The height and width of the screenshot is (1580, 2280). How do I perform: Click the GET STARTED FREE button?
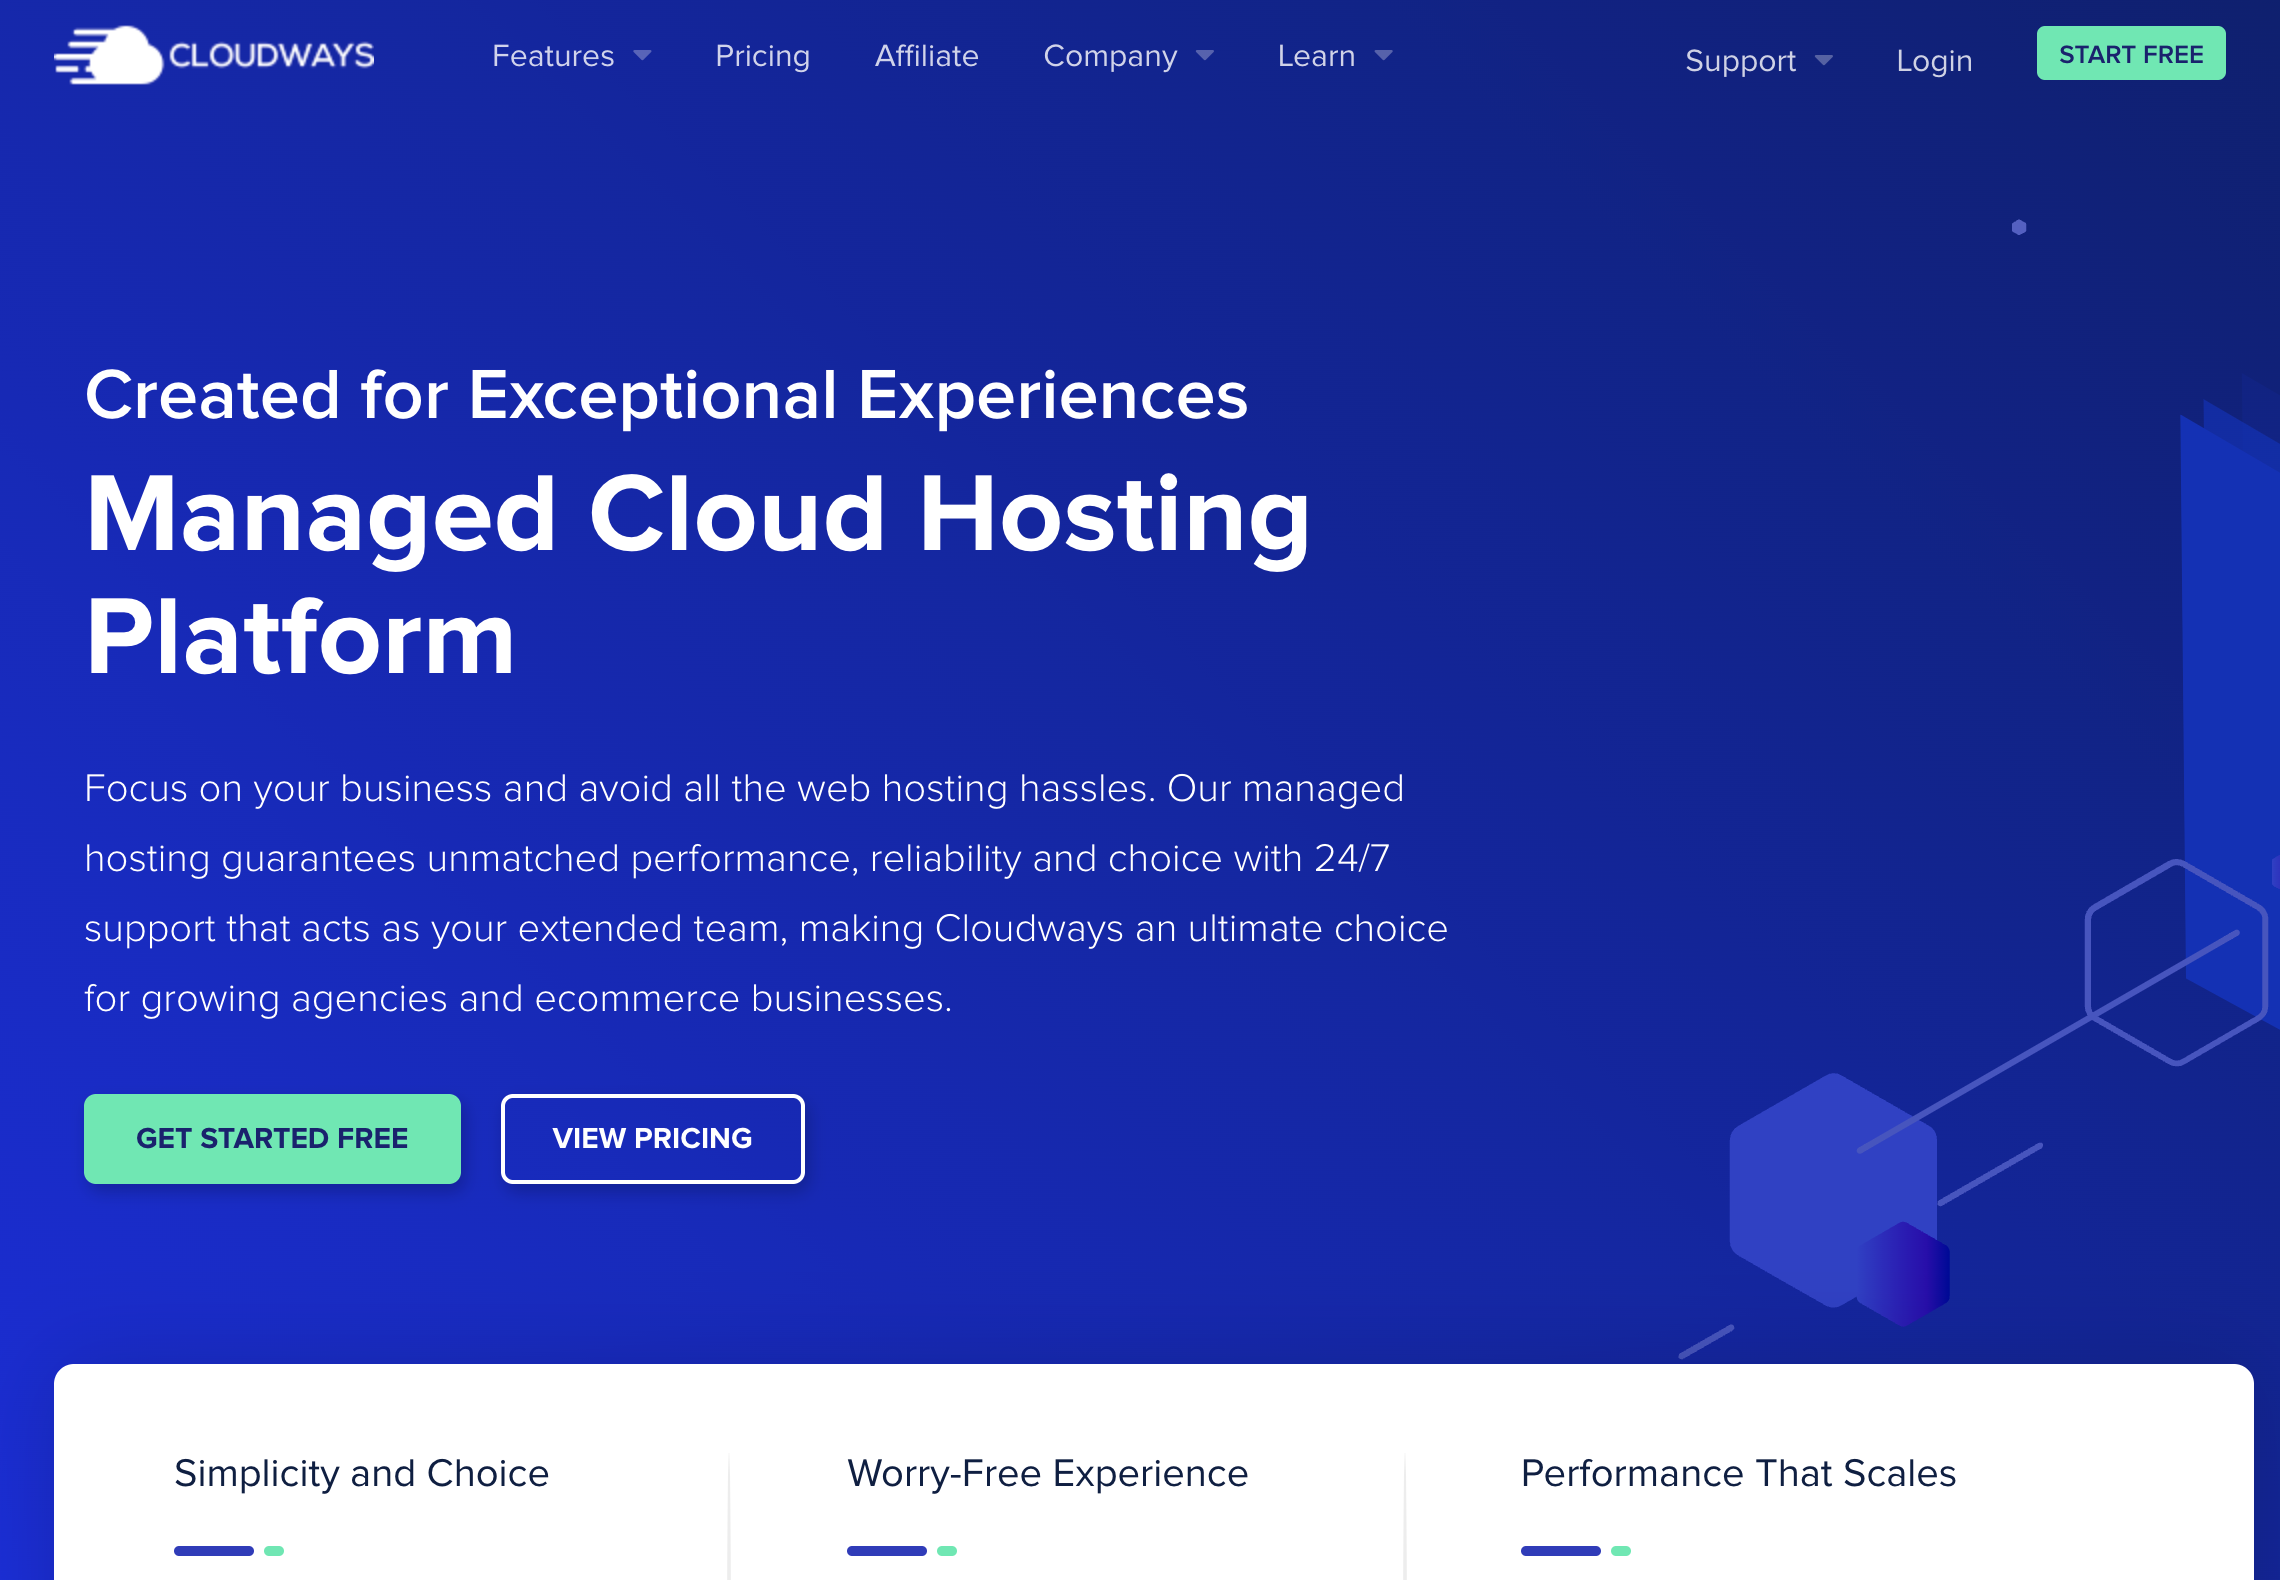tap(272, 1138)
